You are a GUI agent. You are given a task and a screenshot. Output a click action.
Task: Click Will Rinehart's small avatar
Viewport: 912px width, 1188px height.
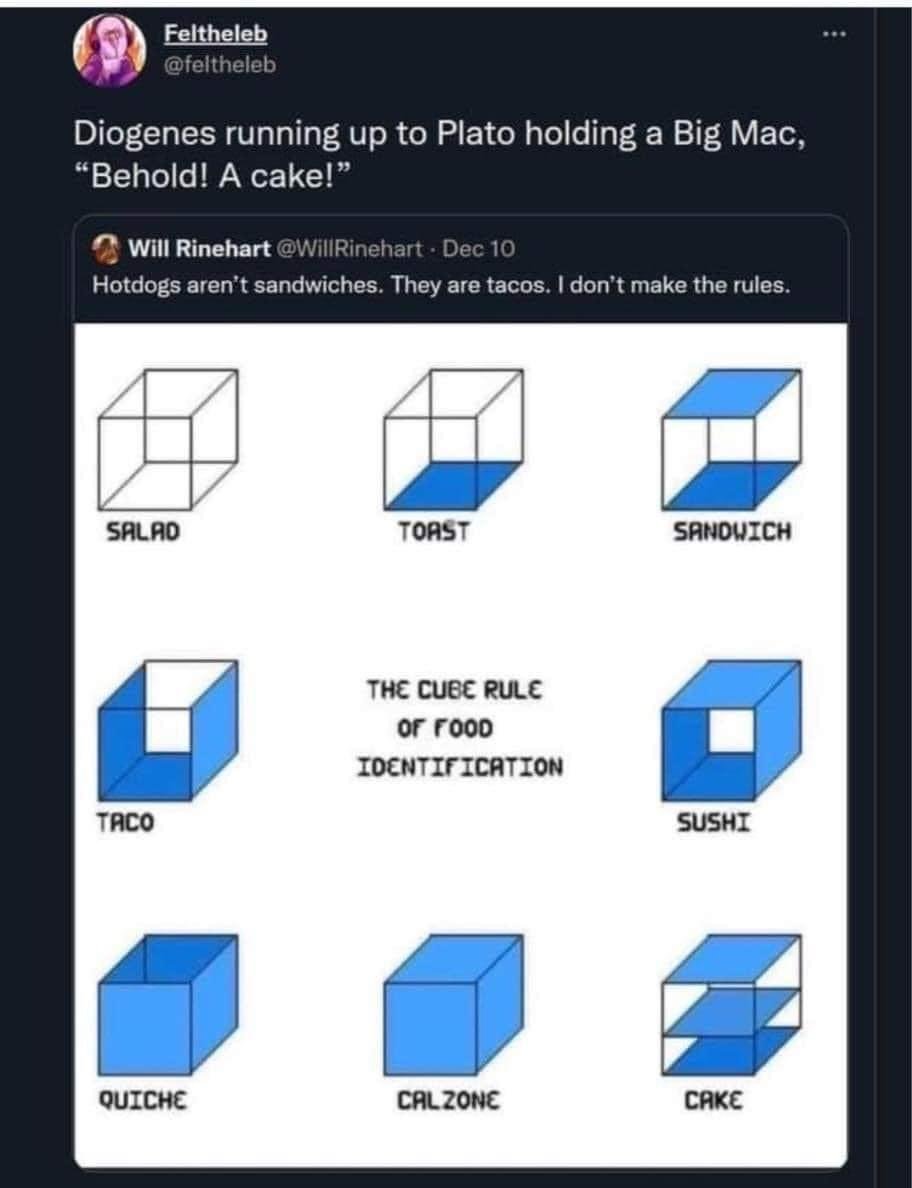(x=106, y=249)
